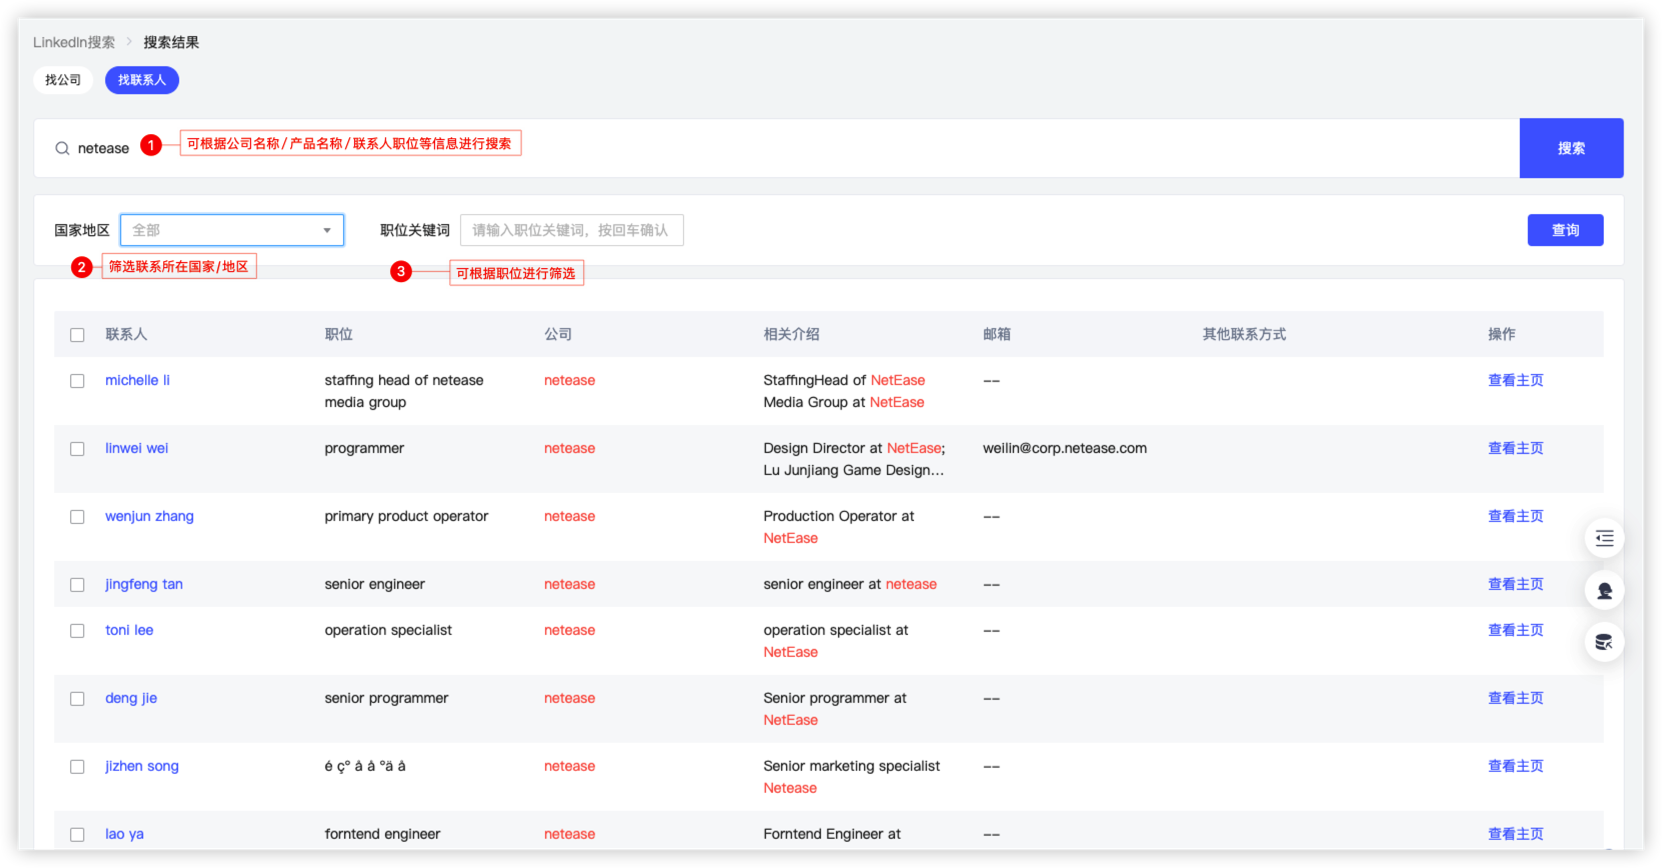Click 查看主页 for michelle li
The image size is (1662, 868).
(1516, 380)
